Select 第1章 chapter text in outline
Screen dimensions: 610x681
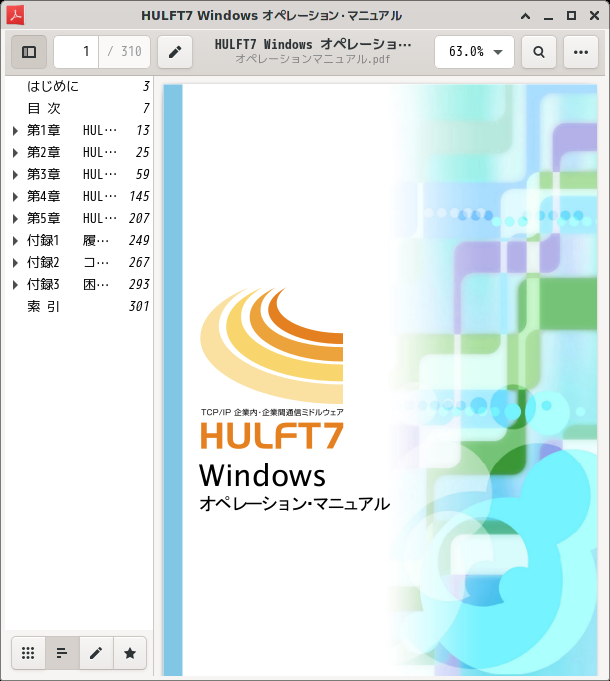[43, 130]
